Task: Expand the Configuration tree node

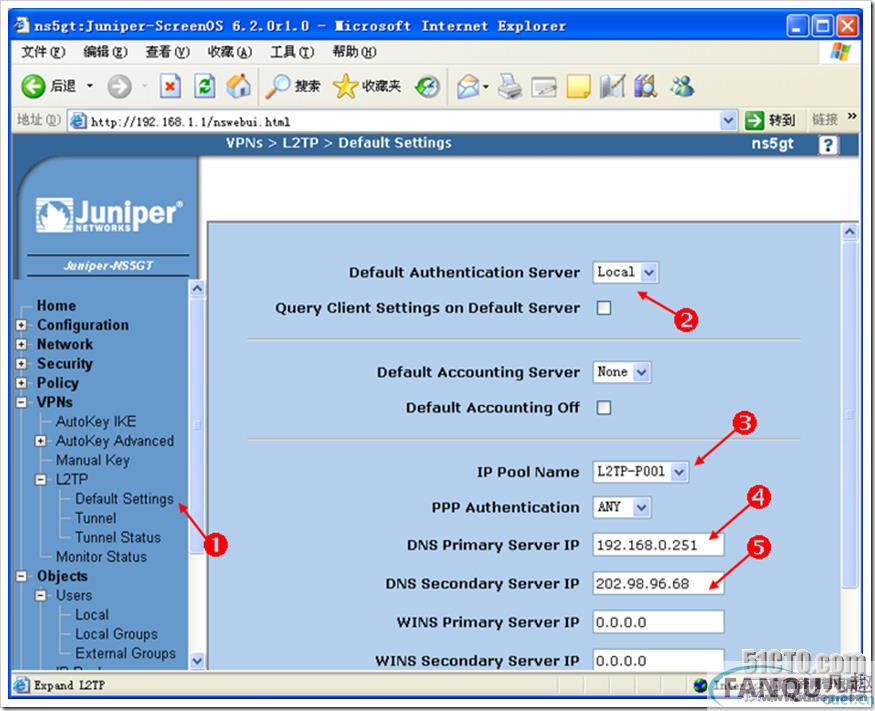Action: click(21, 325)
